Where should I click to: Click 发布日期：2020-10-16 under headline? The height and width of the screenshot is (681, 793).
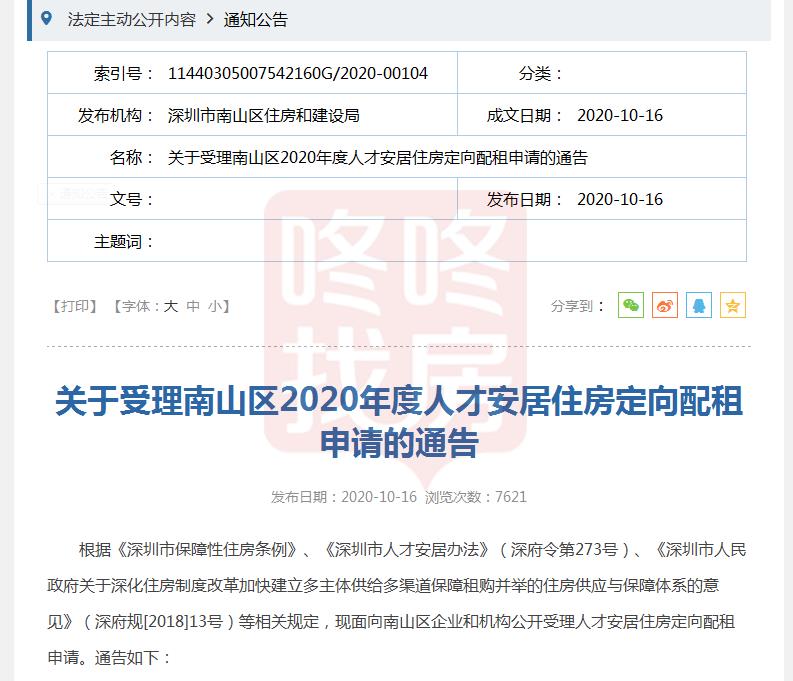click(343, 496)
